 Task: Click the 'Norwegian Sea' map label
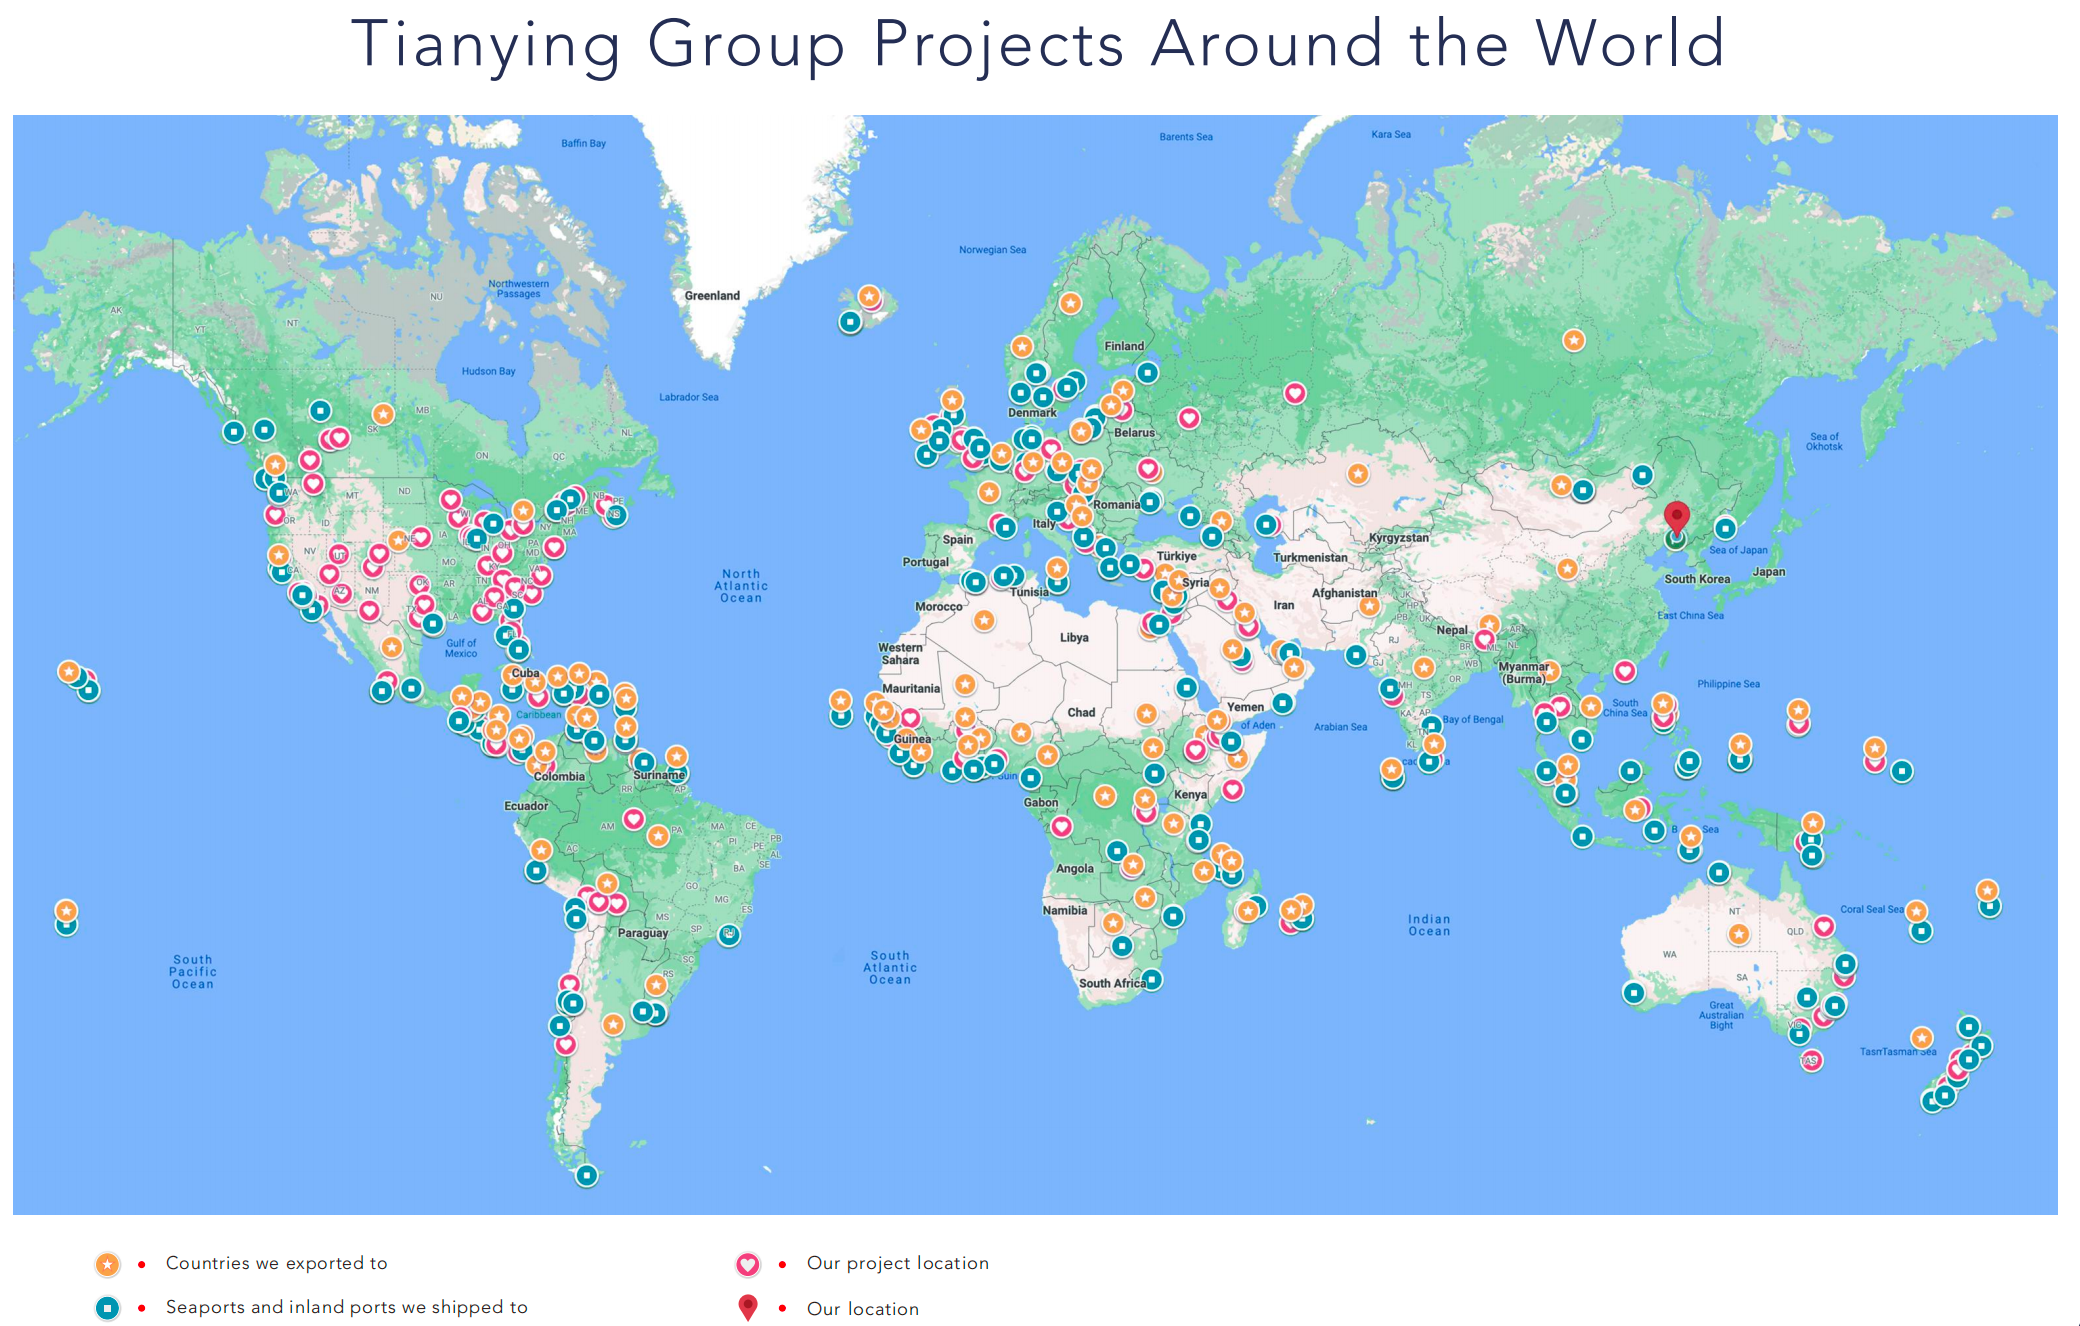tap(992, 250)
